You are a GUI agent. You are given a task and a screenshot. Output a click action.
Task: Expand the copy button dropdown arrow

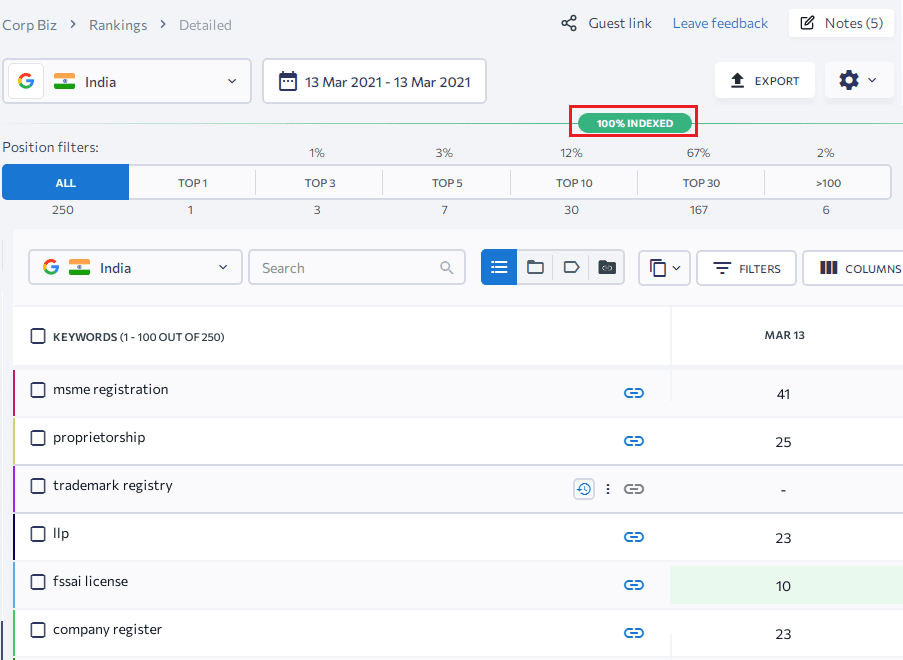point(677,268)
